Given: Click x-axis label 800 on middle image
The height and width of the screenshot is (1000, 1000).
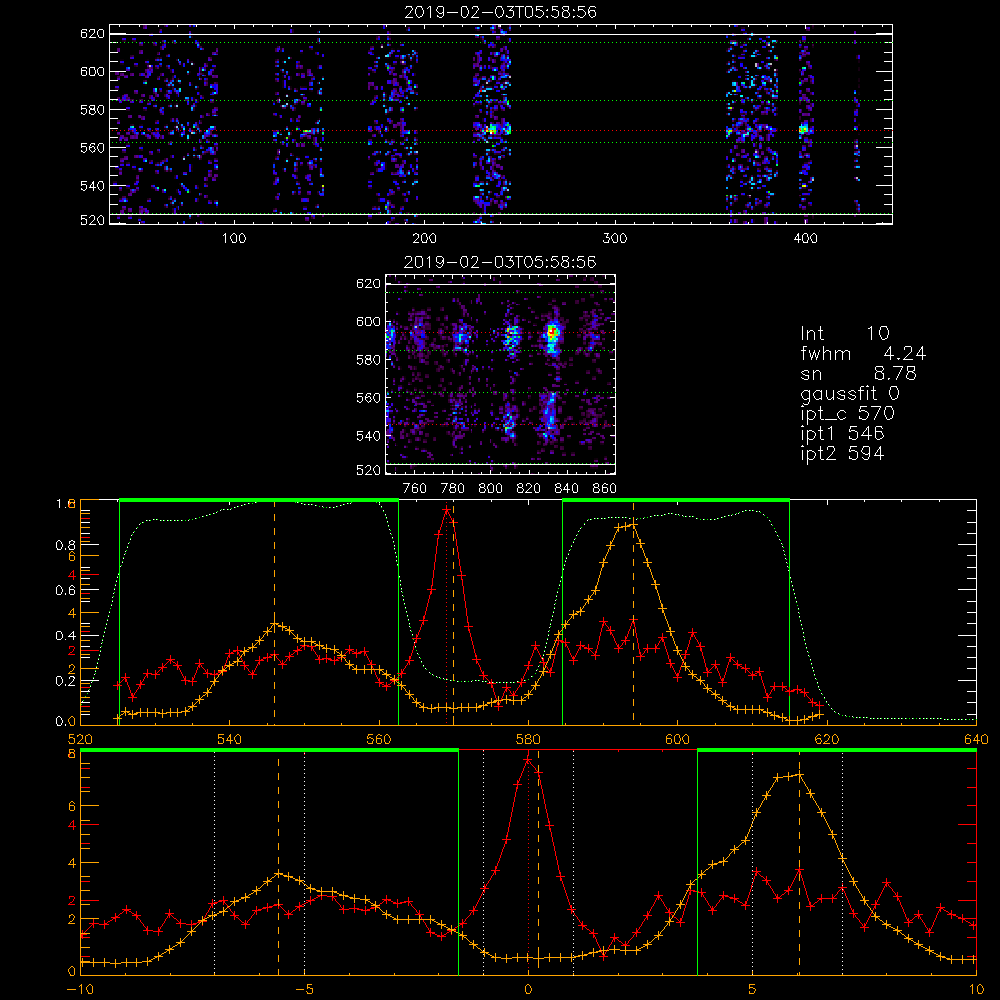Looking at the screenshot, I should (x=490, y=489).
